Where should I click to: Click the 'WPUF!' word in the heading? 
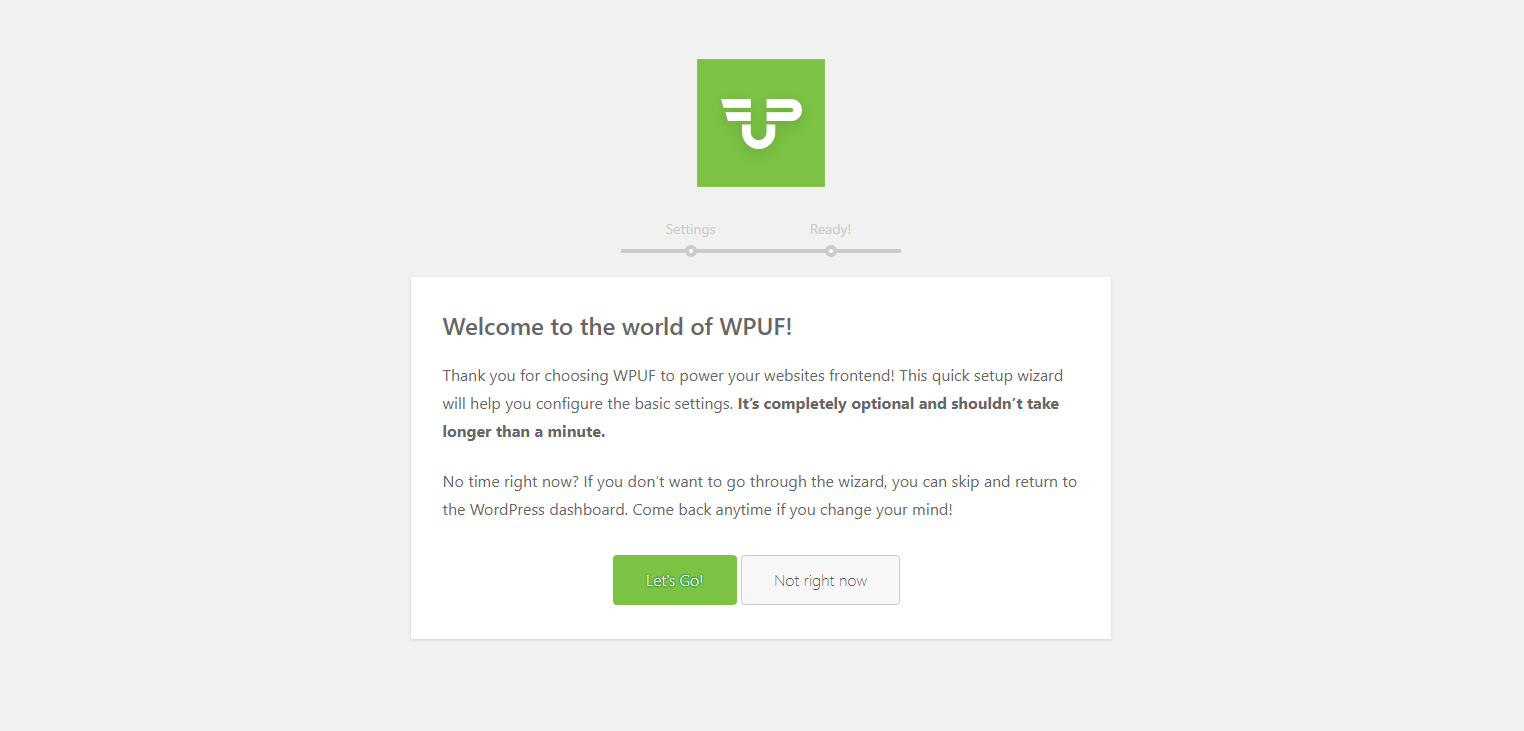755,327
